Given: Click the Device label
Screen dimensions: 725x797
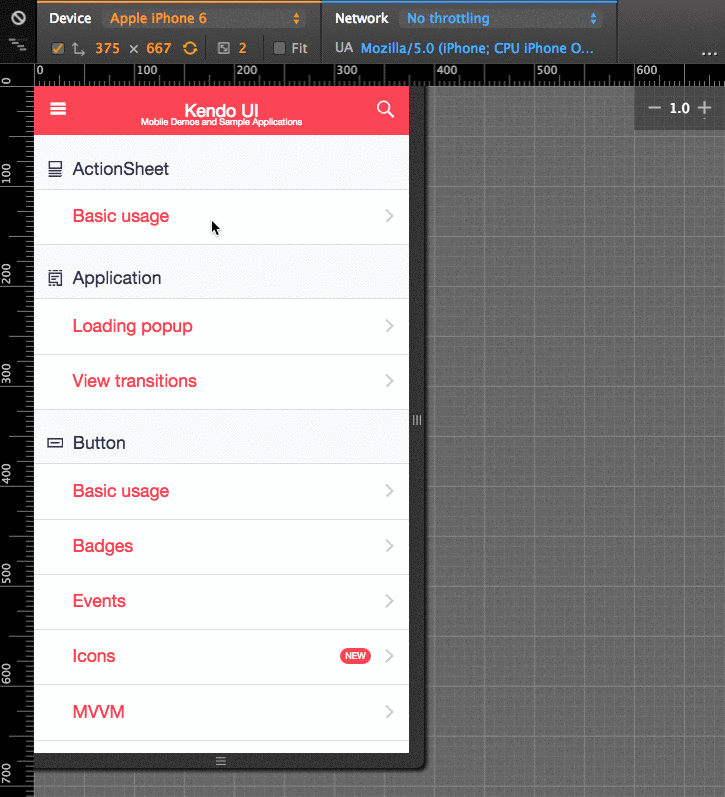Looking at the screenshot, I should pos(70,18).
